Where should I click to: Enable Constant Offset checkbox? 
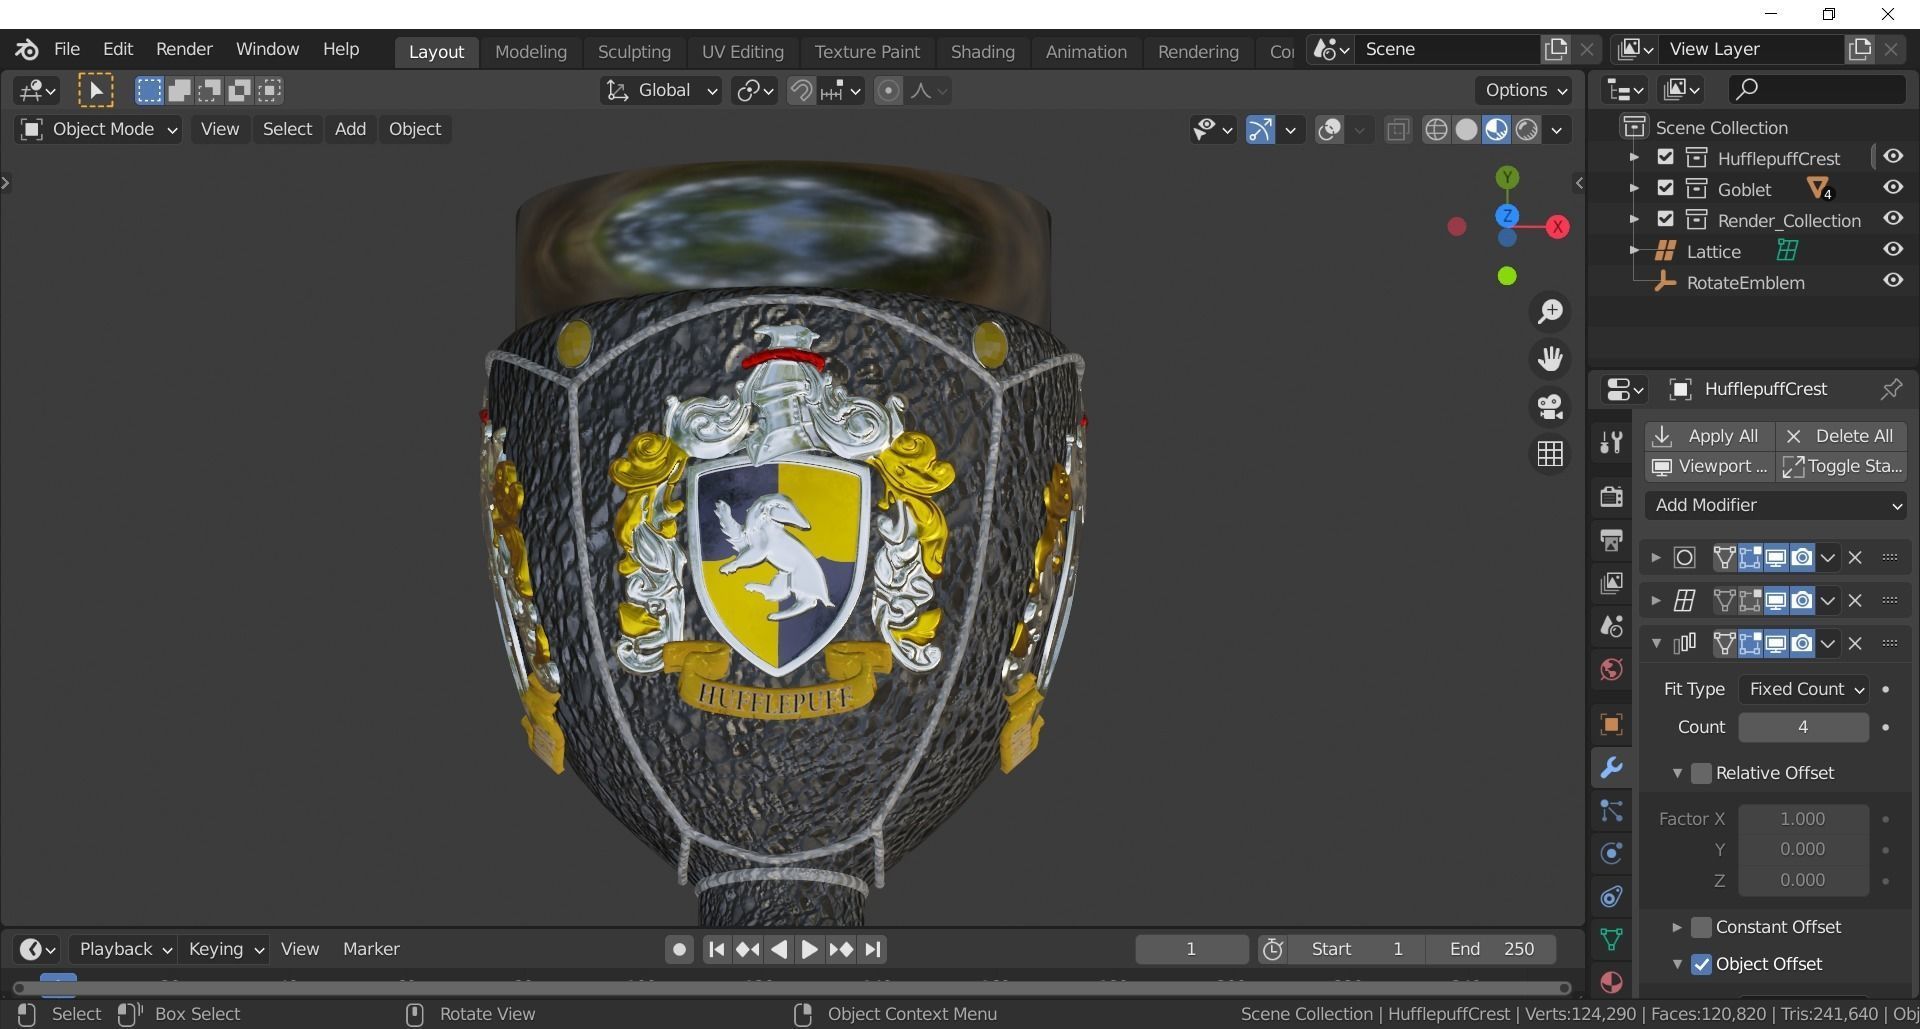coord(1701,927)
